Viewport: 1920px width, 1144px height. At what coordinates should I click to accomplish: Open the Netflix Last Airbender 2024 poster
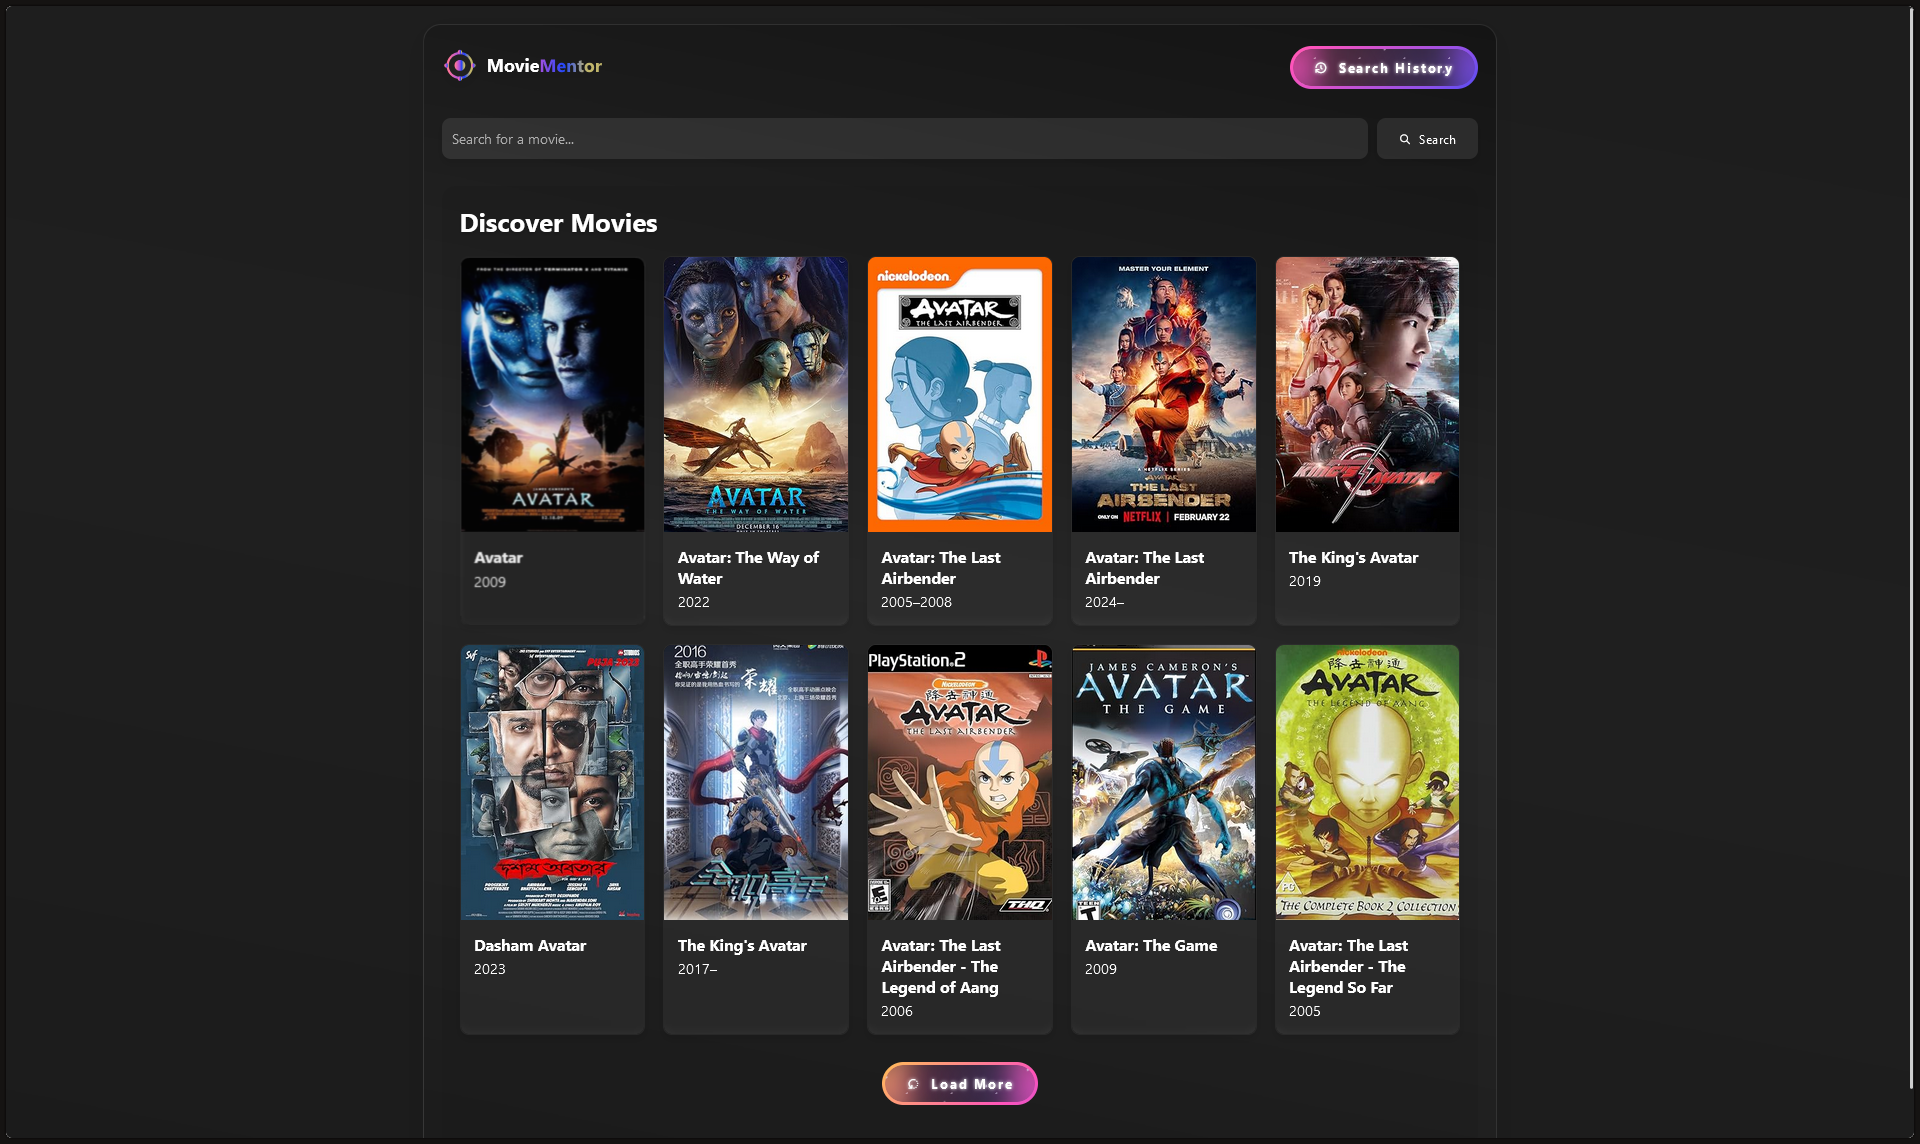[1164, 394]
